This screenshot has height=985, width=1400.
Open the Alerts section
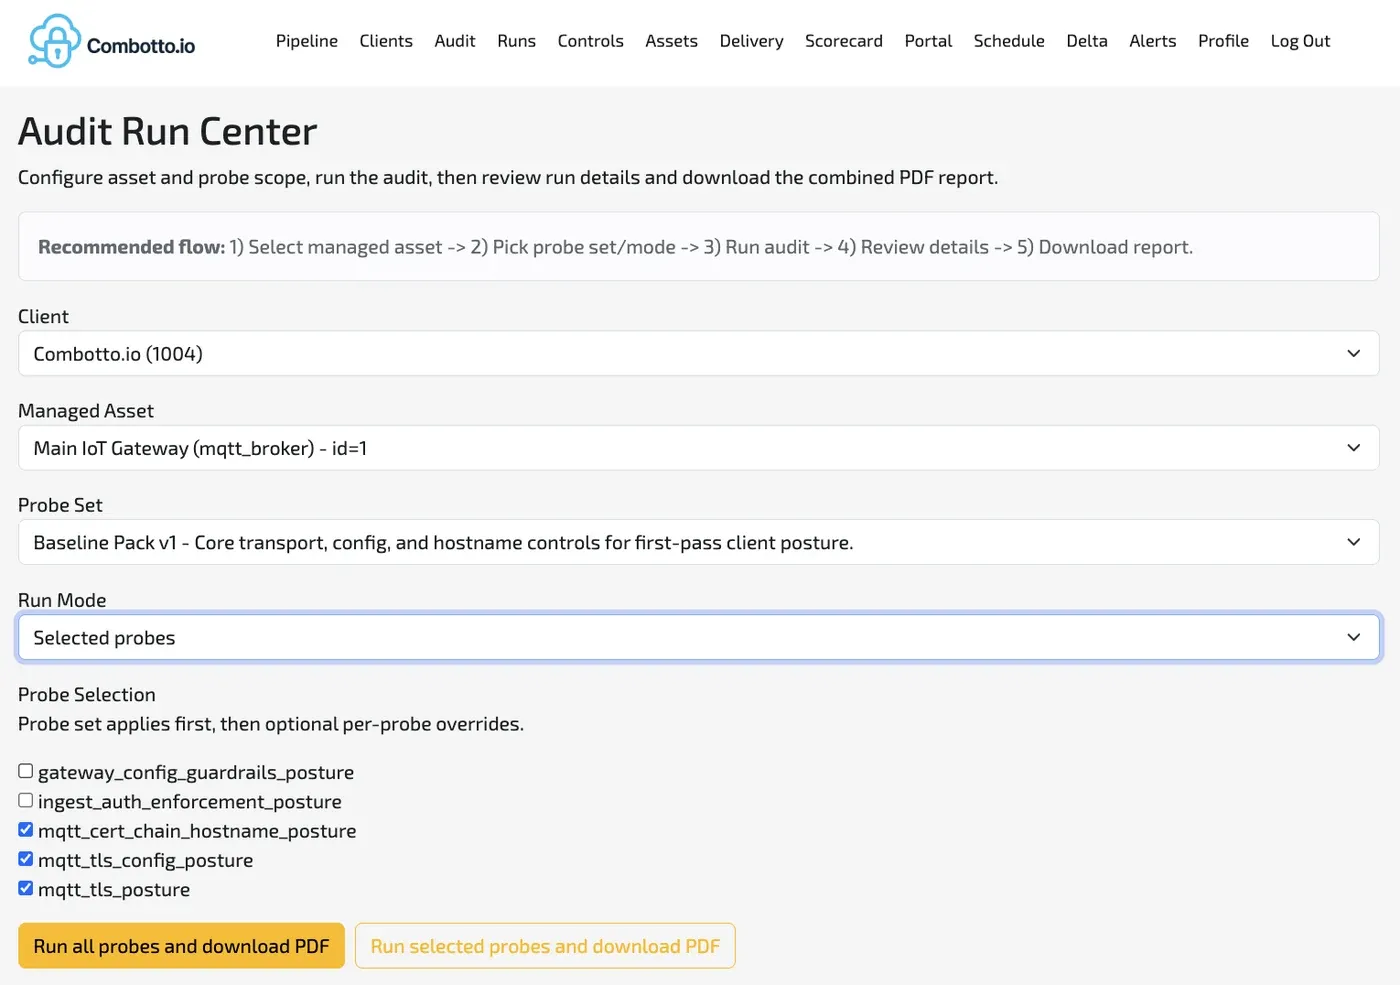point(1152,41)
